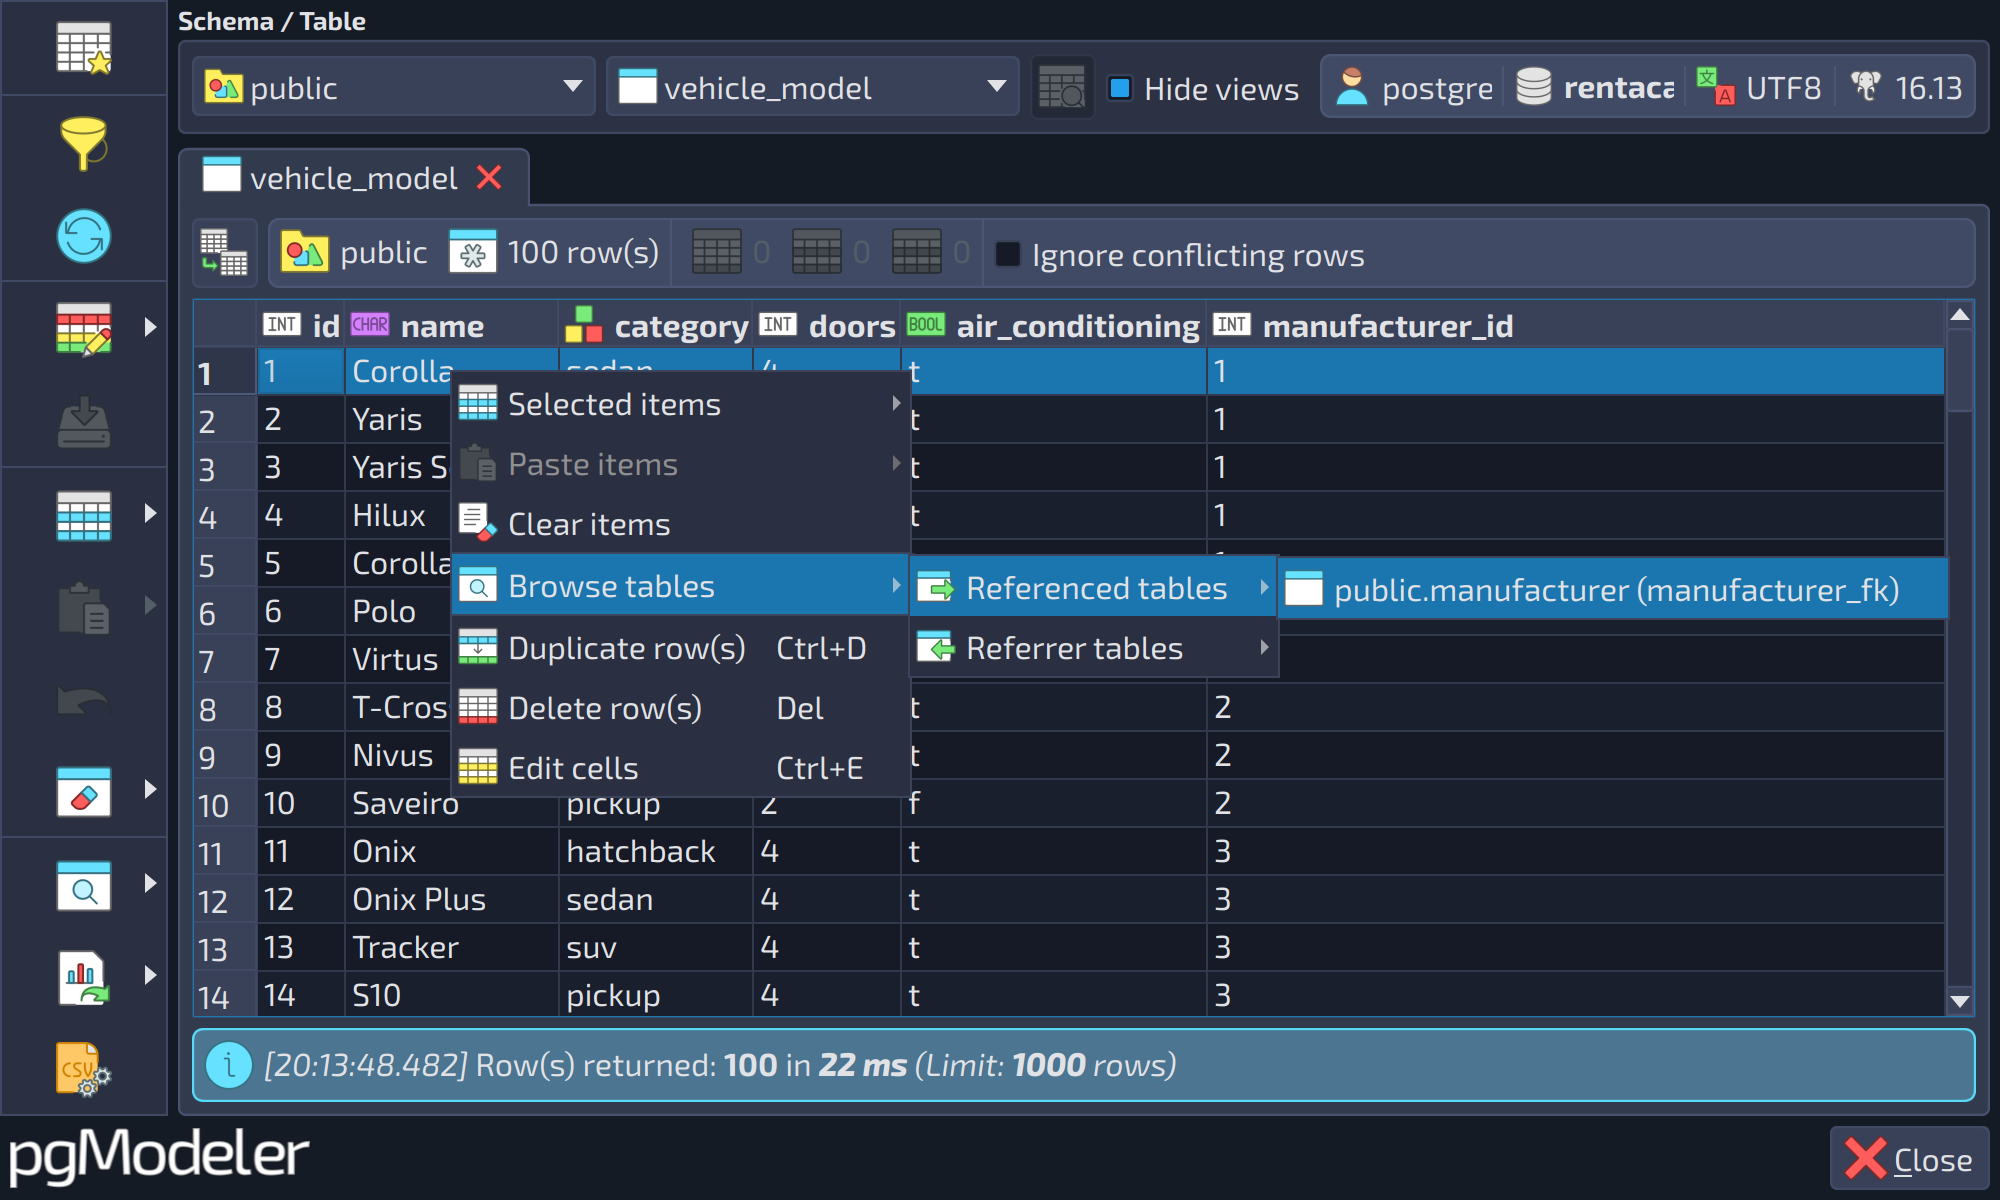Image resolution: width=2000 pixels, height=1200 pixels.
Task: Click the Close button
Action: point(1909,1159)
